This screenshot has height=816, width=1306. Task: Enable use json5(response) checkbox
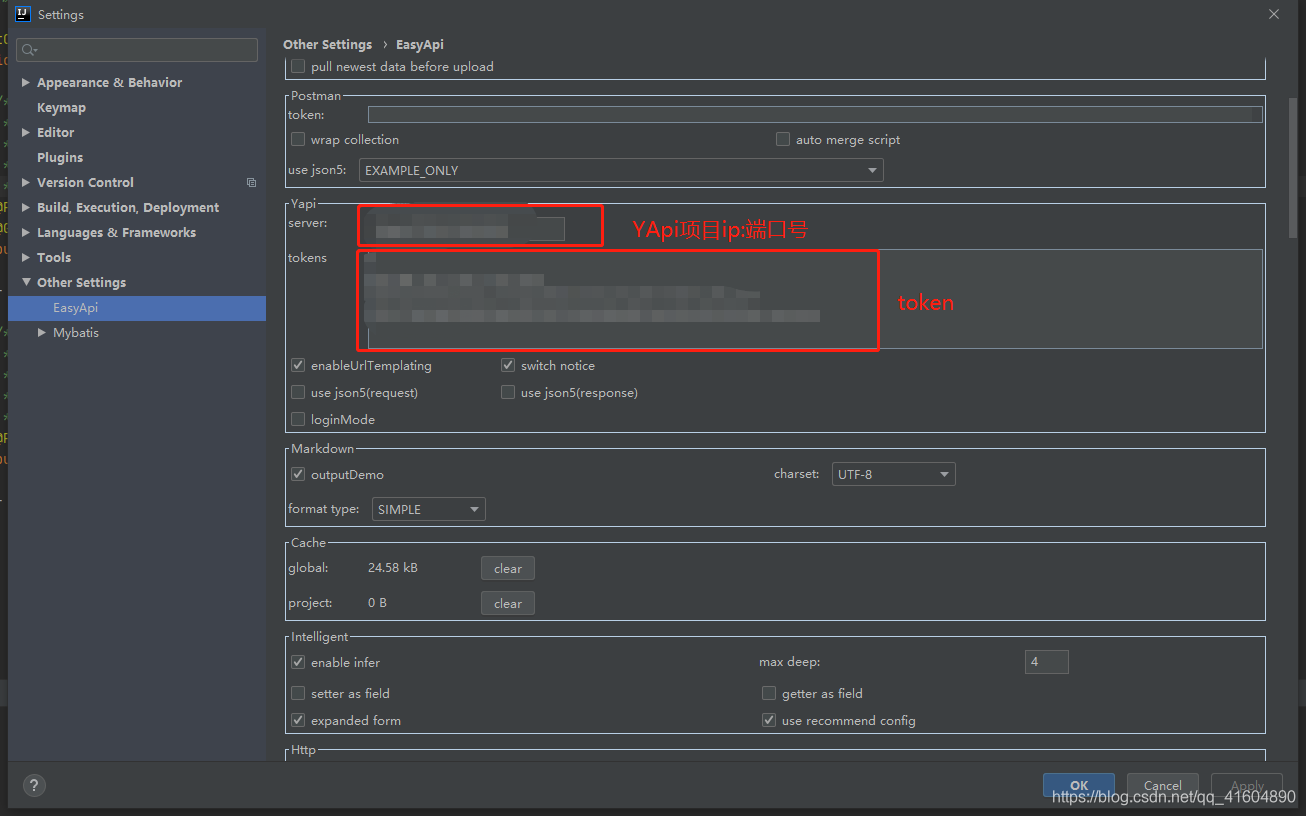click(x=508, y=393)
